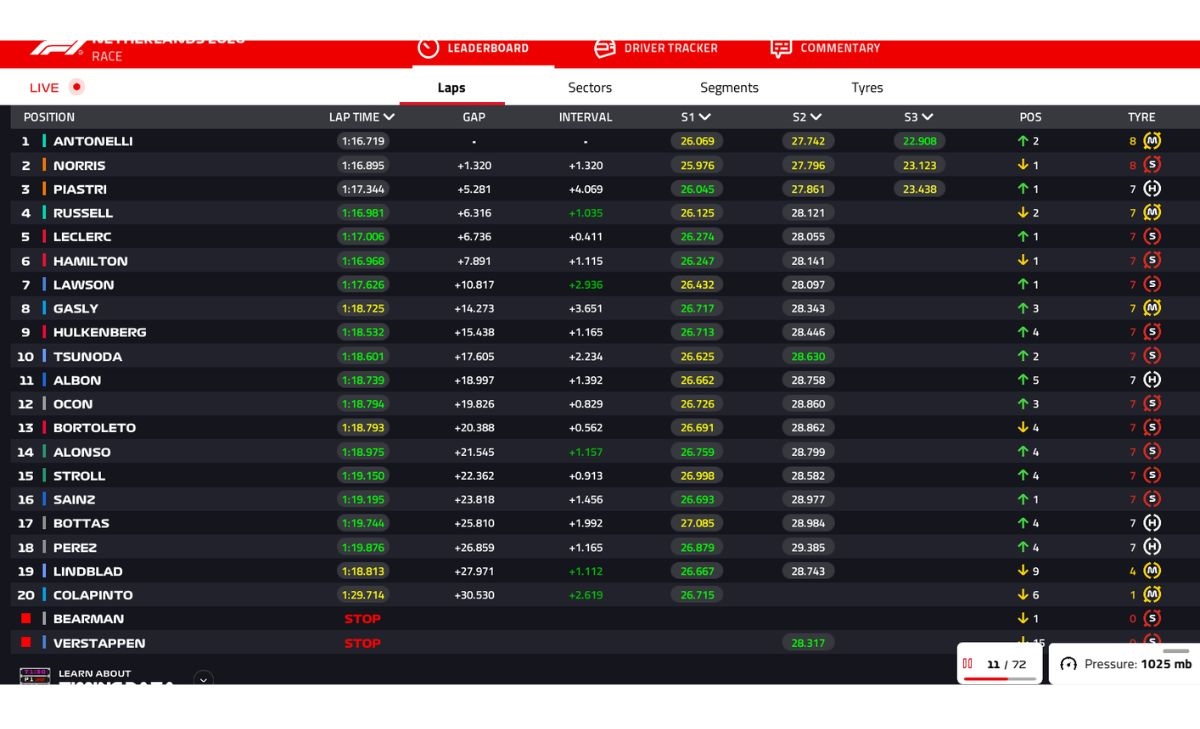This screenshot has width=1200, height=729.
Task: Click Verstappen's S2 time 28.317
Action: [x=808, y=643]
